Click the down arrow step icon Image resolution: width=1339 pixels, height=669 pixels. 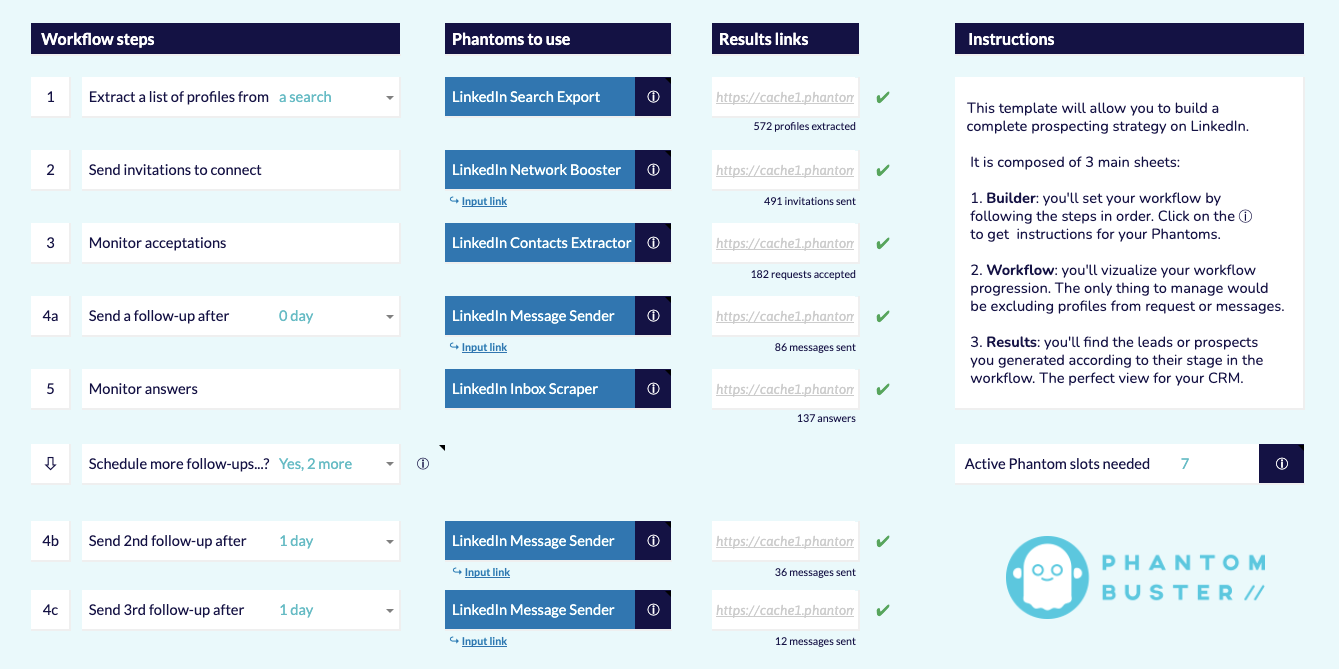tap(51, 464)
